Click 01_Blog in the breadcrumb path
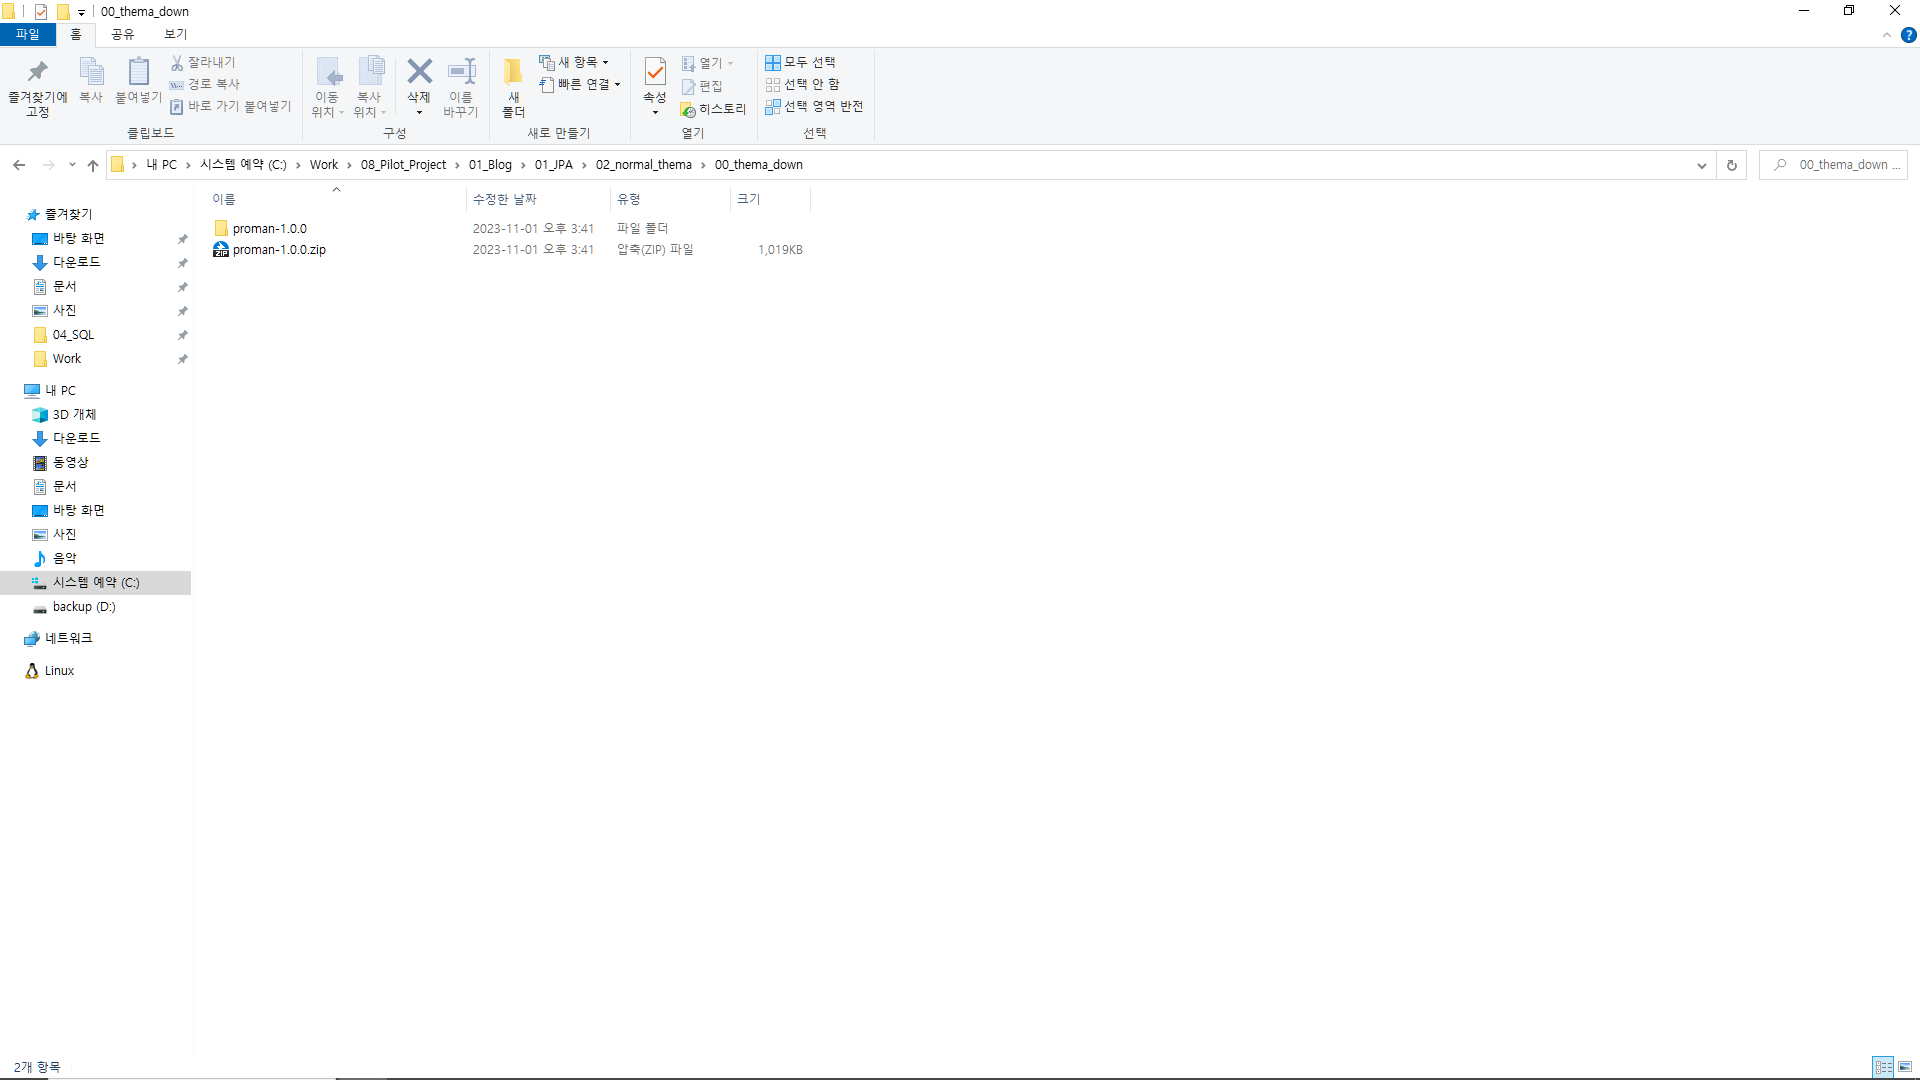The width and height of the screenshot is (1920, 1080). (490, 165)
